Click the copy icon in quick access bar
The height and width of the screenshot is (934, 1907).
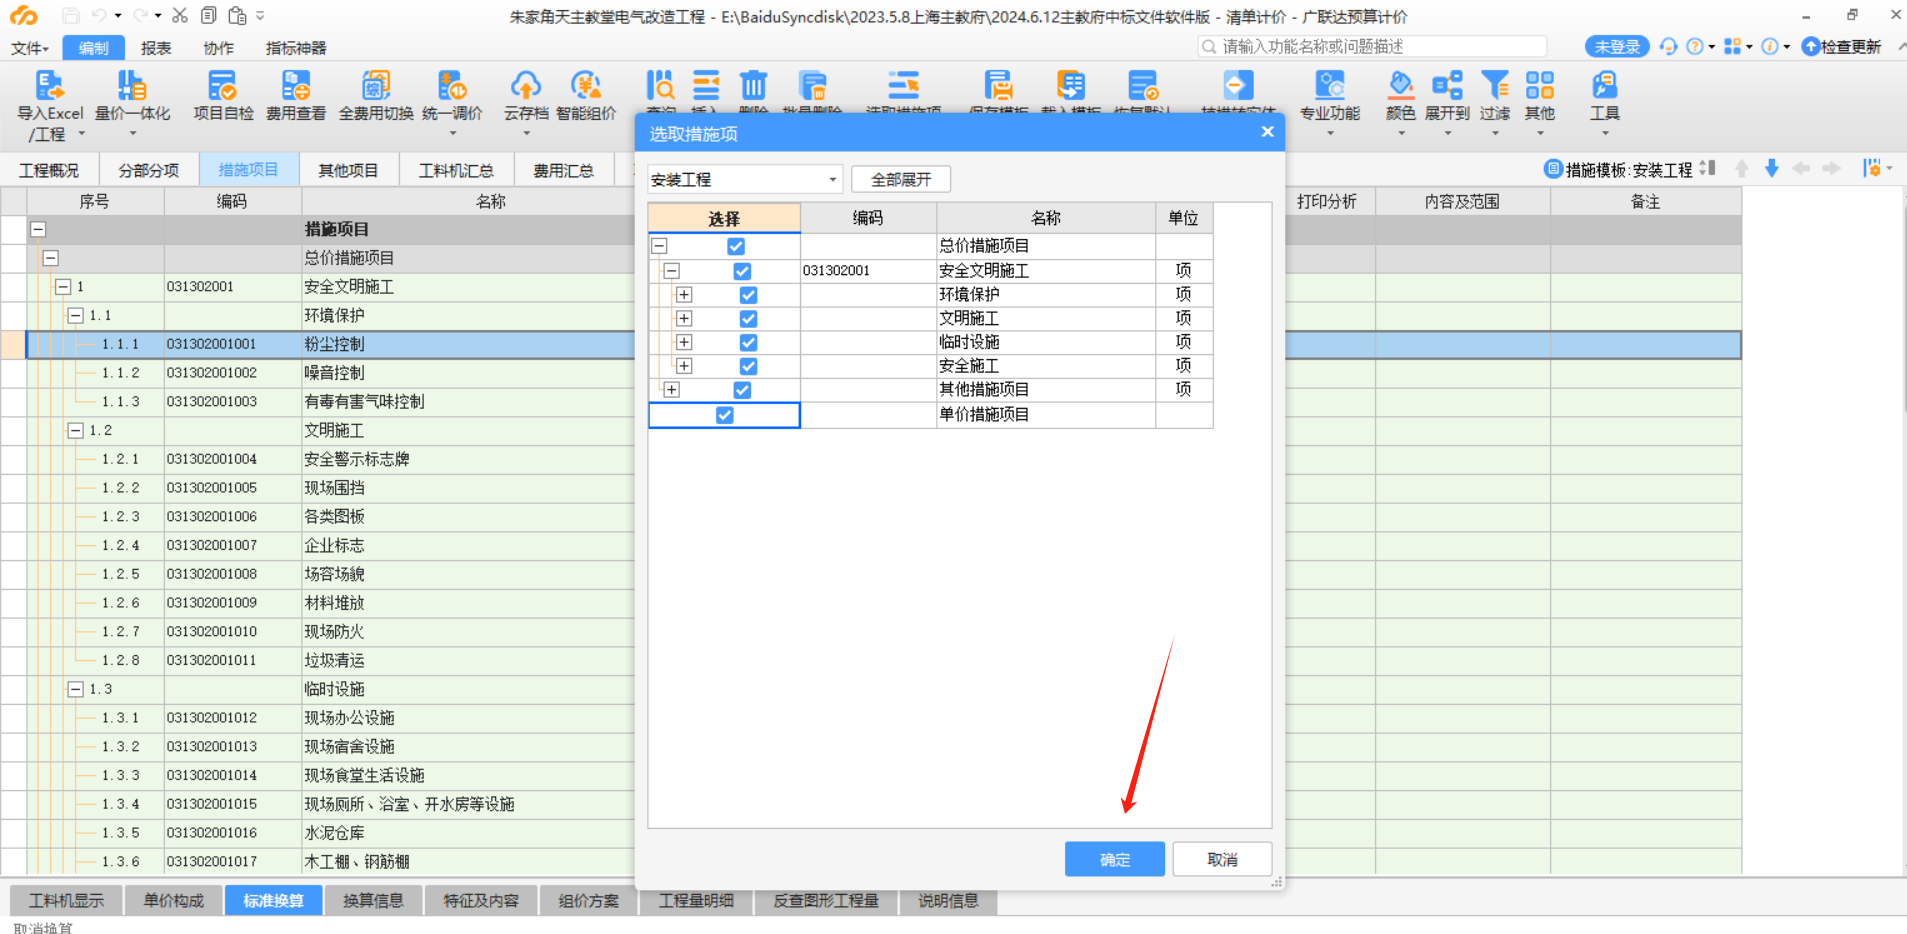(208, 15)
